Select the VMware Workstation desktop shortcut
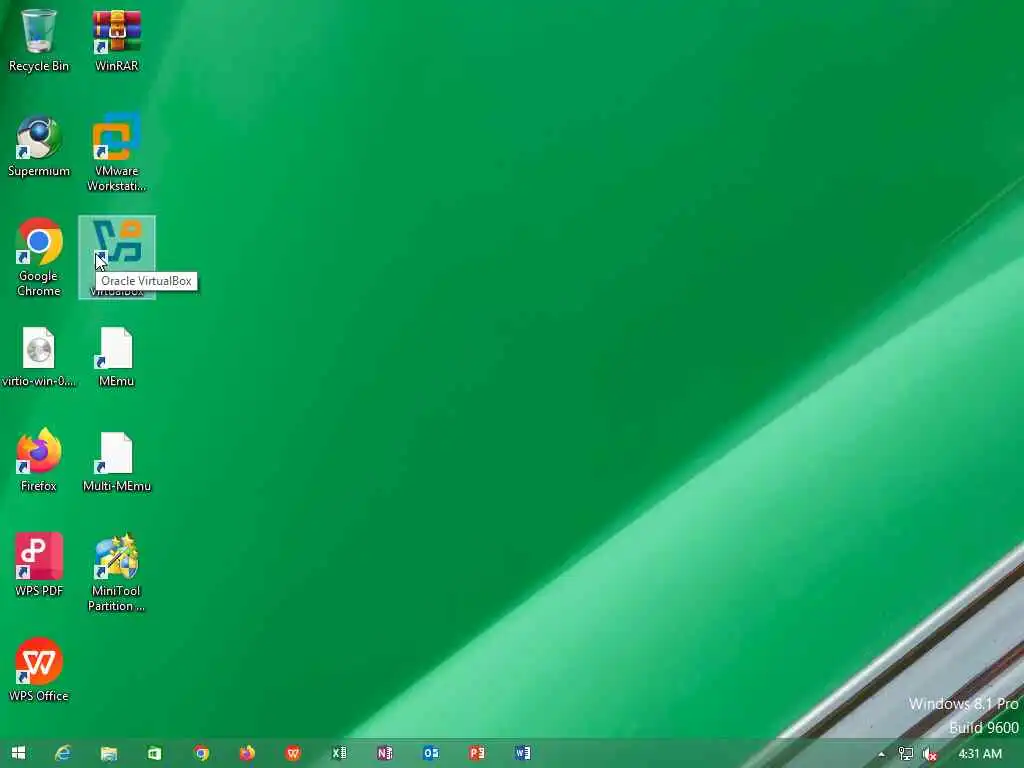This screenshot has width=1024, height=768. pos(116,153)
